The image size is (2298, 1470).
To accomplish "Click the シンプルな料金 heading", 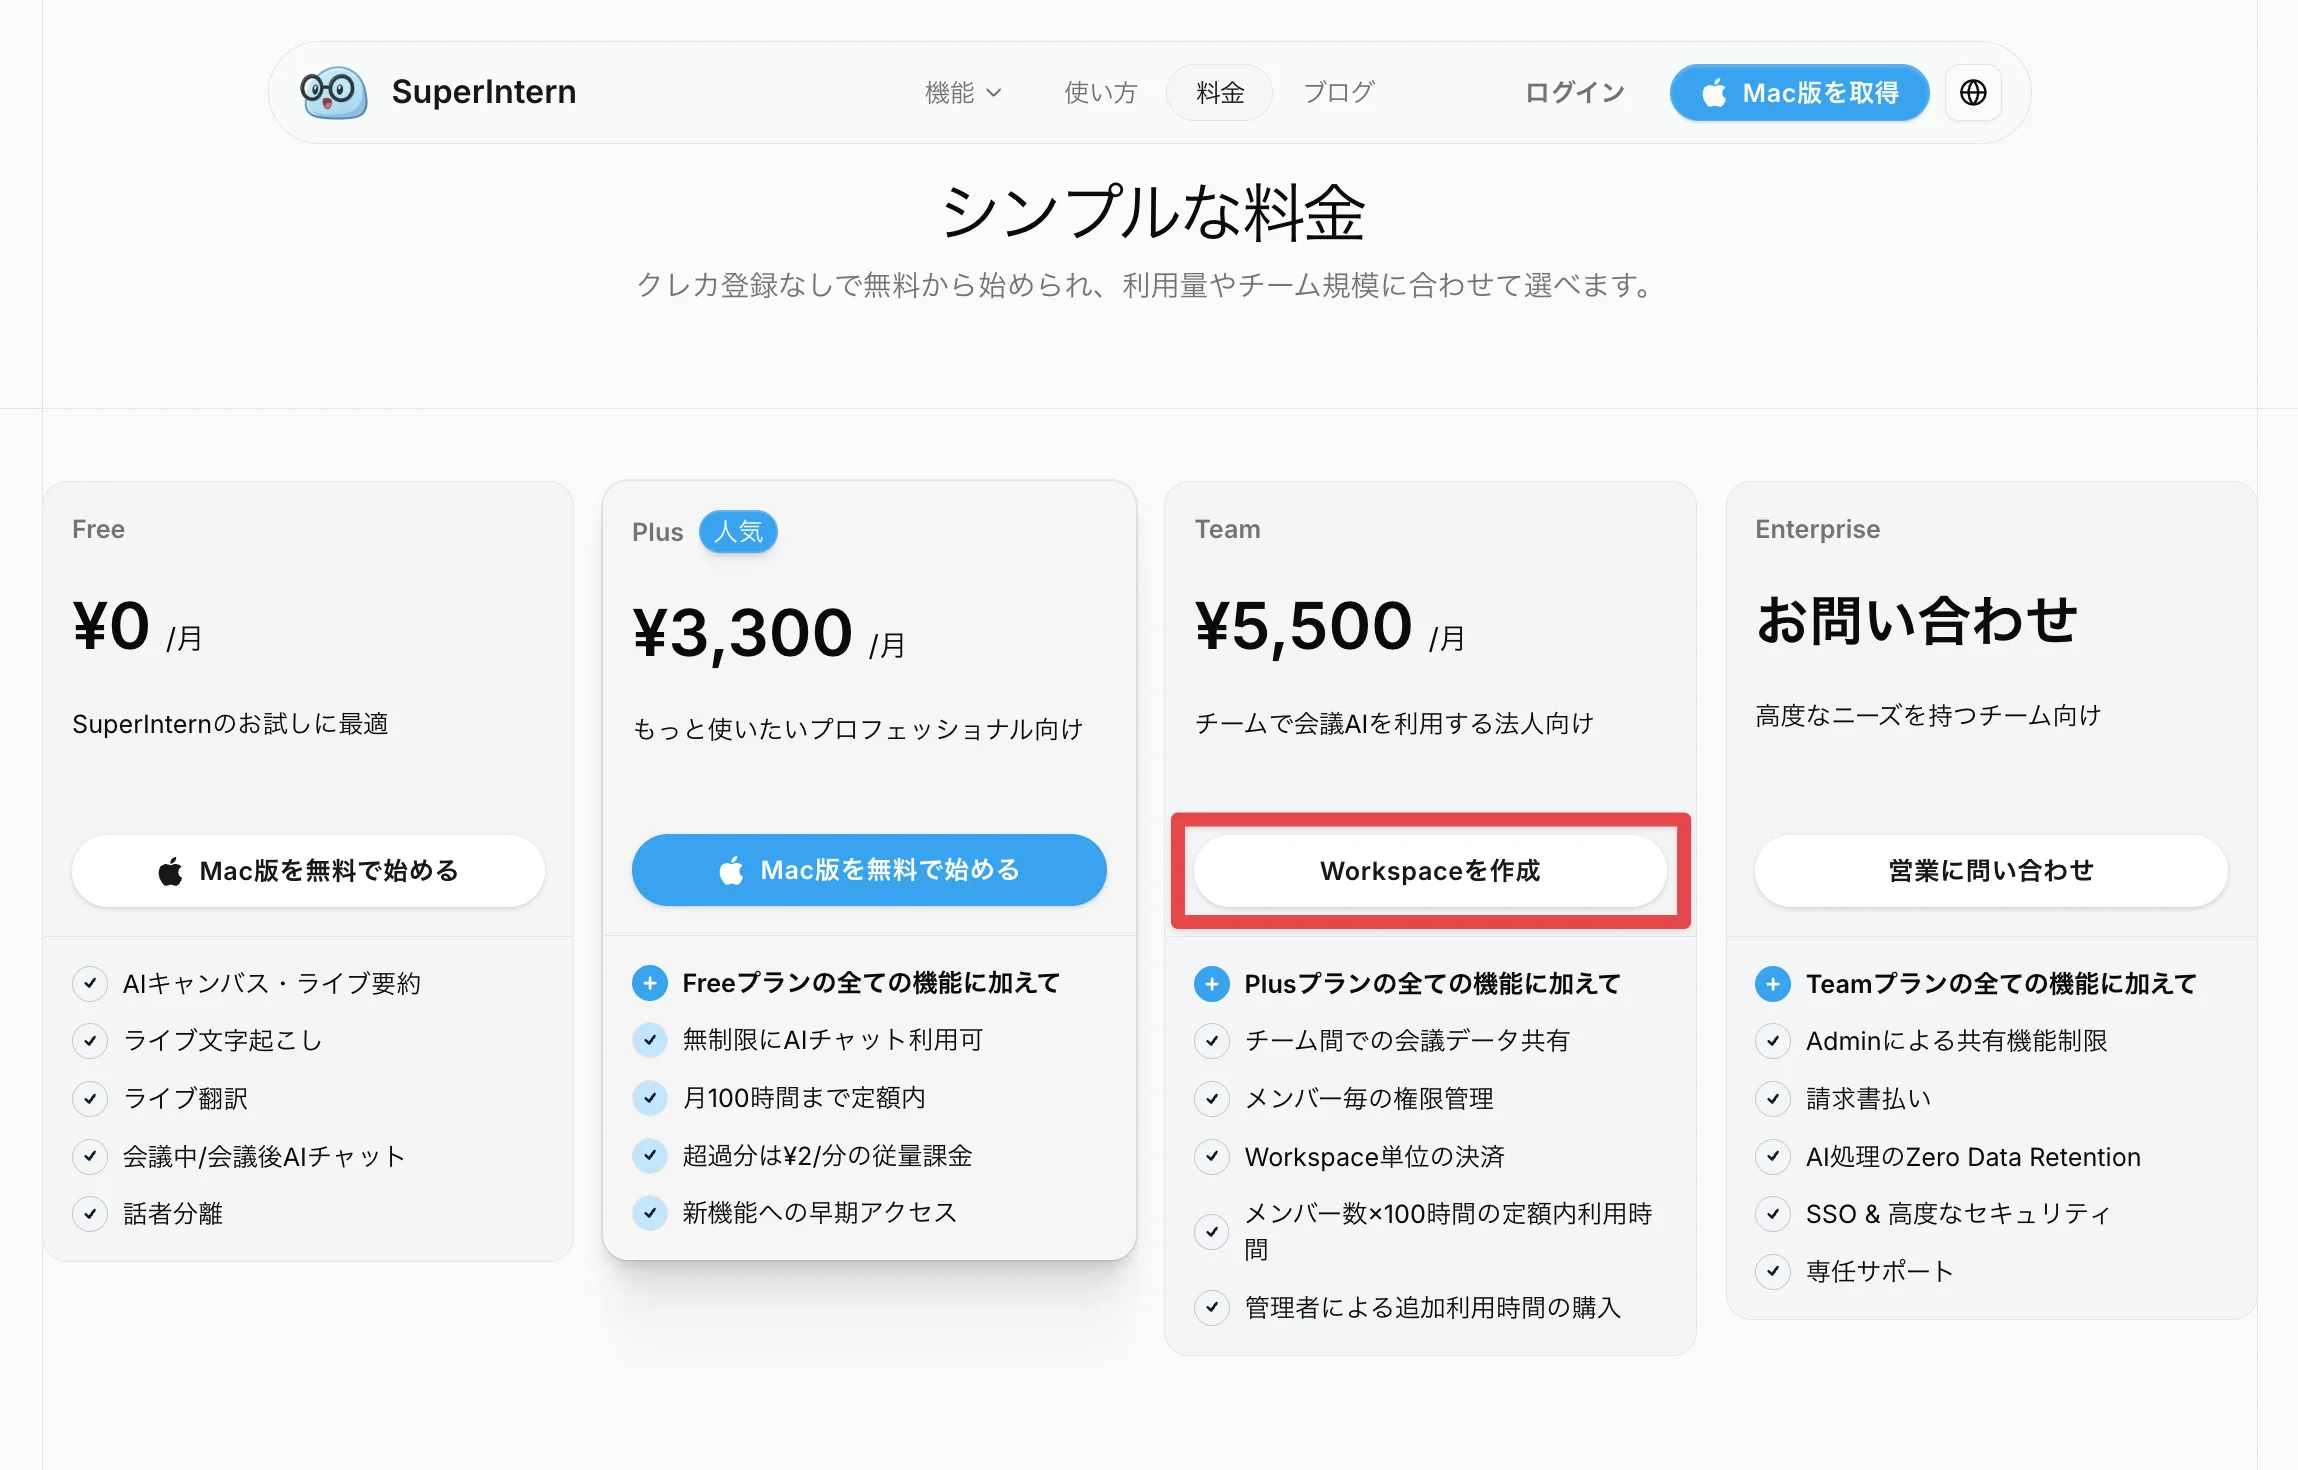I will pyautogui.click(x=1152, y=213).
